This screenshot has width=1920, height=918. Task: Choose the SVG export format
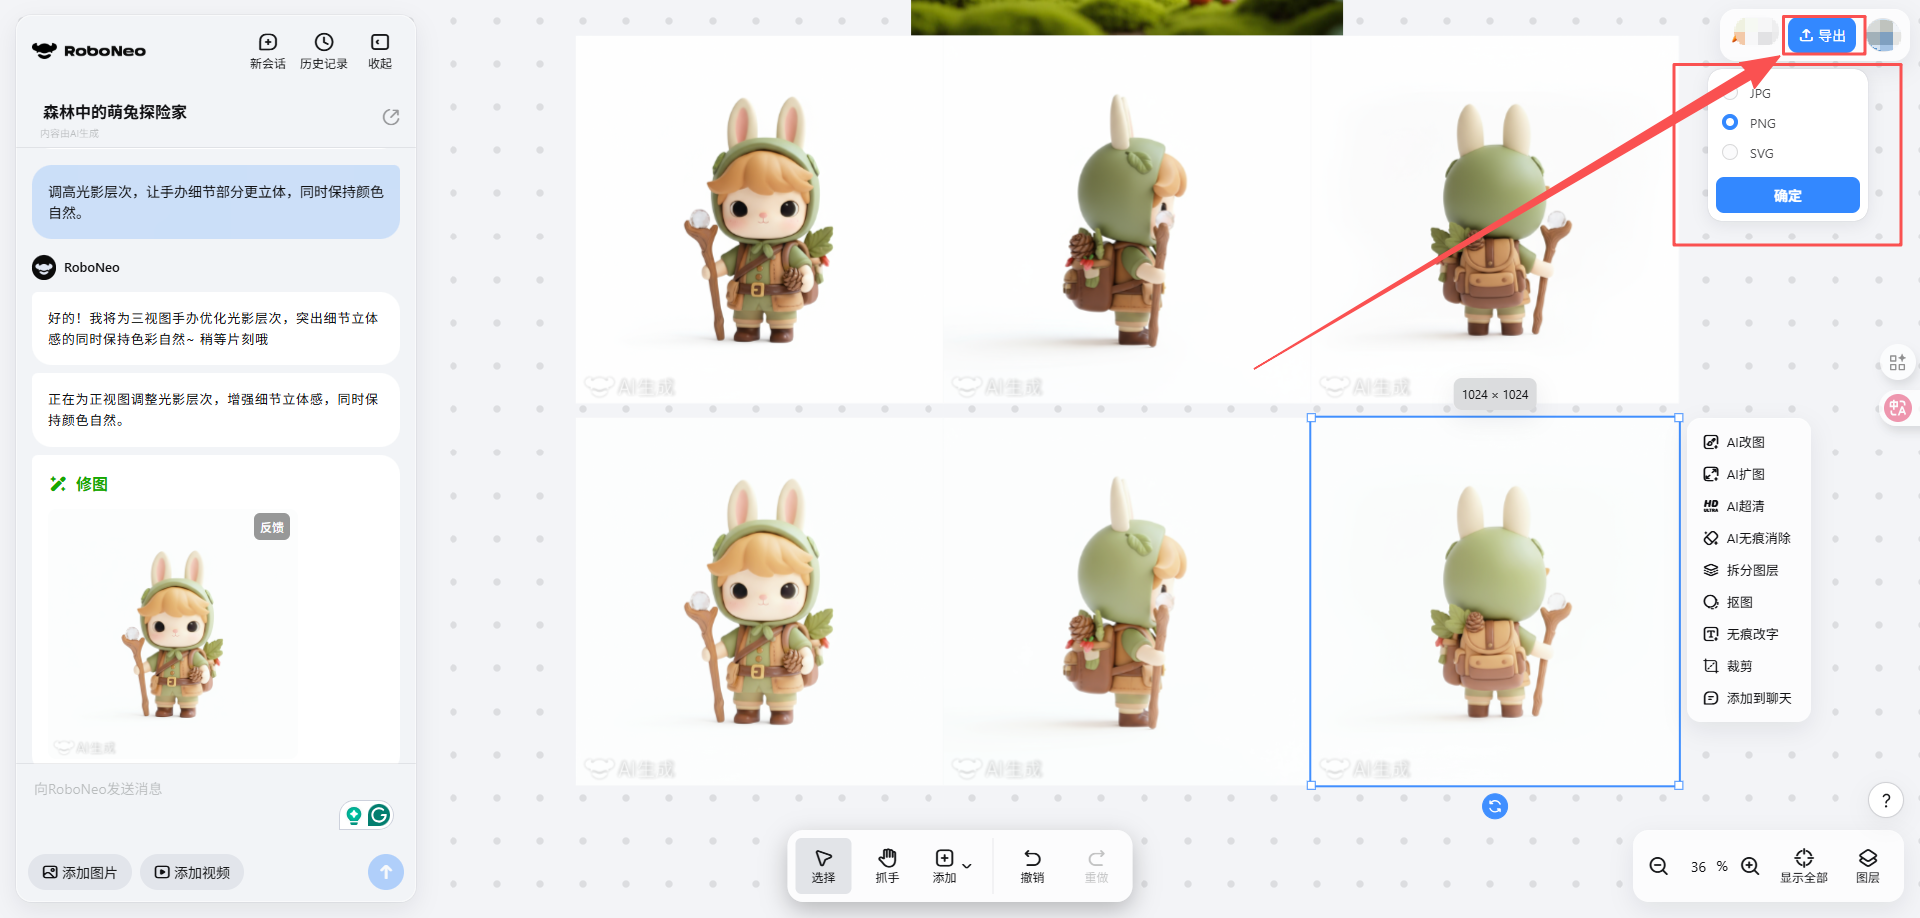point(1731,153)
